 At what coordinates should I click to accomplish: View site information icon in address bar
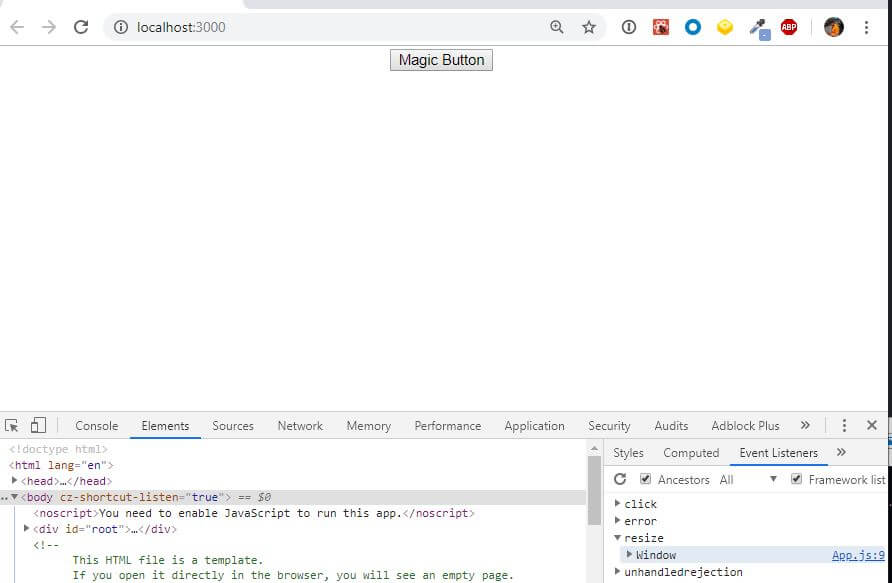(x=121, y=27)
